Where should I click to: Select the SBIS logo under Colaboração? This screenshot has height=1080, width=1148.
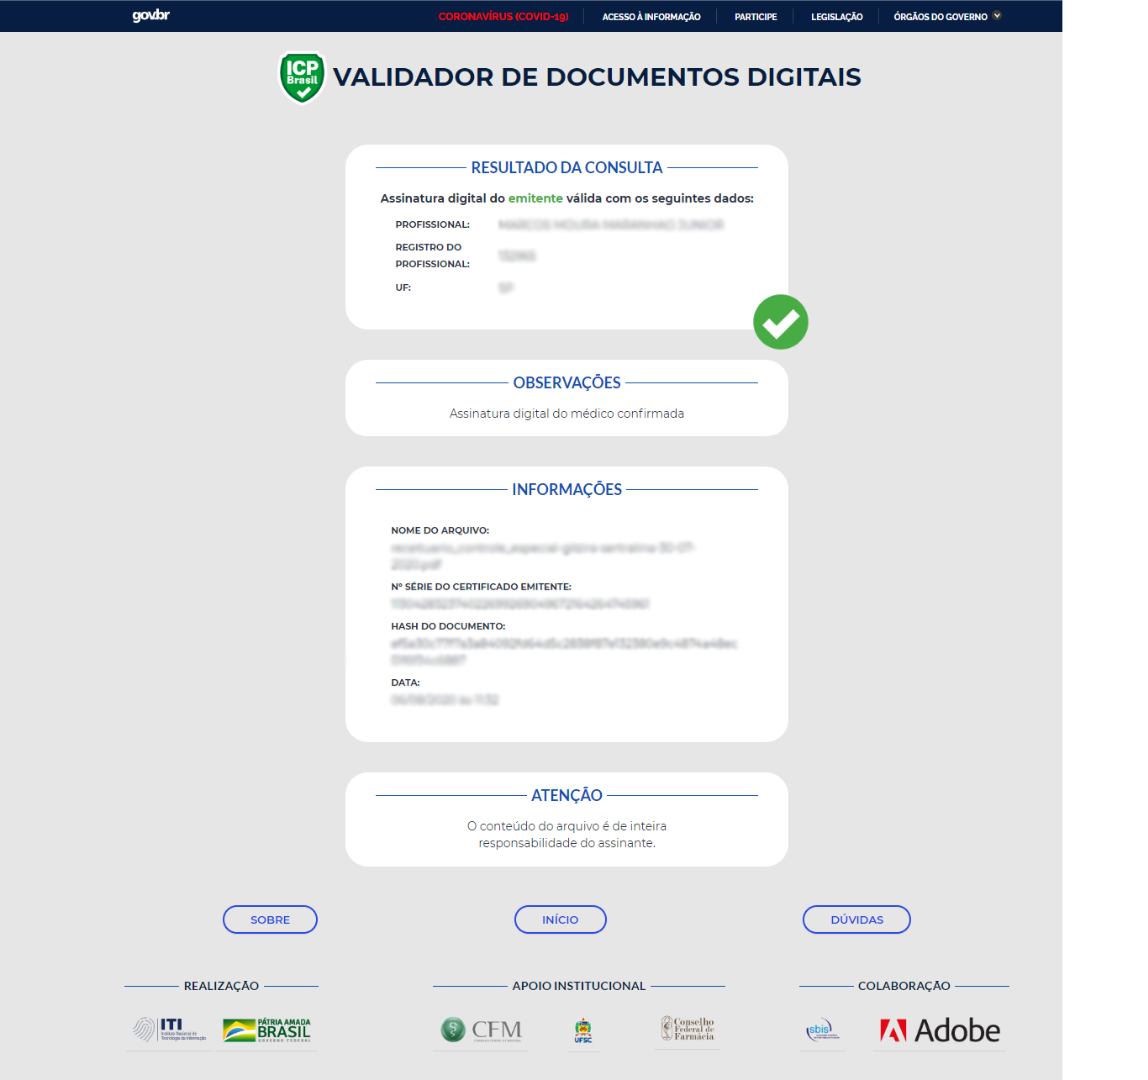point(823,1030)
